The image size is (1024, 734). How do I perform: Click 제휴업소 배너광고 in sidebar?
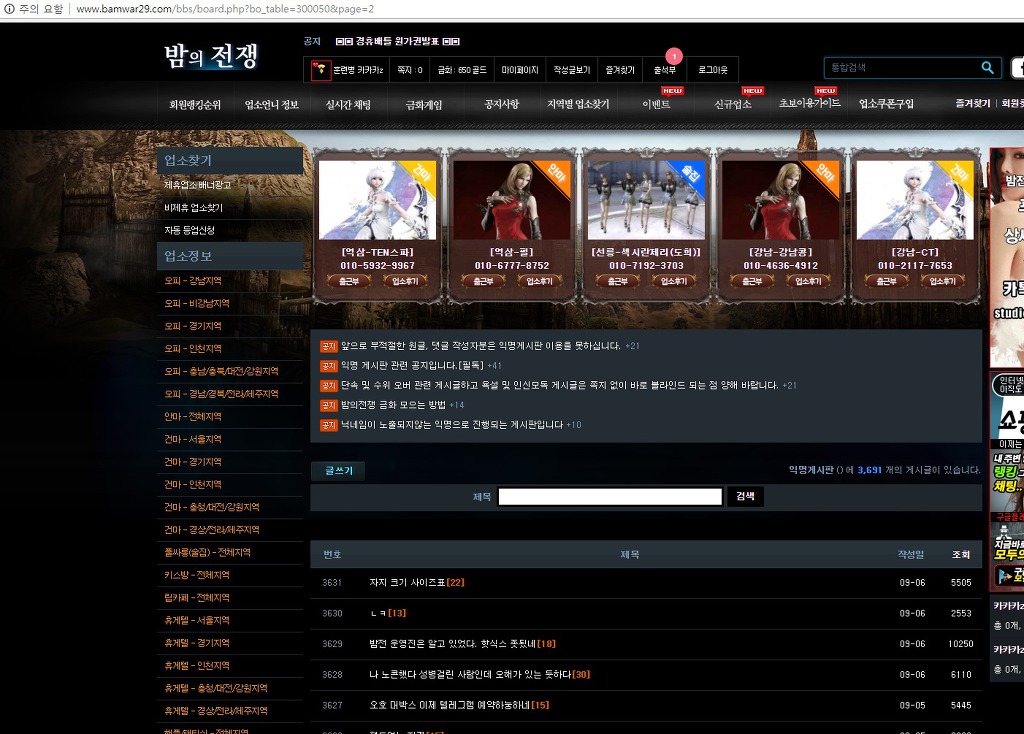point(197,185)
